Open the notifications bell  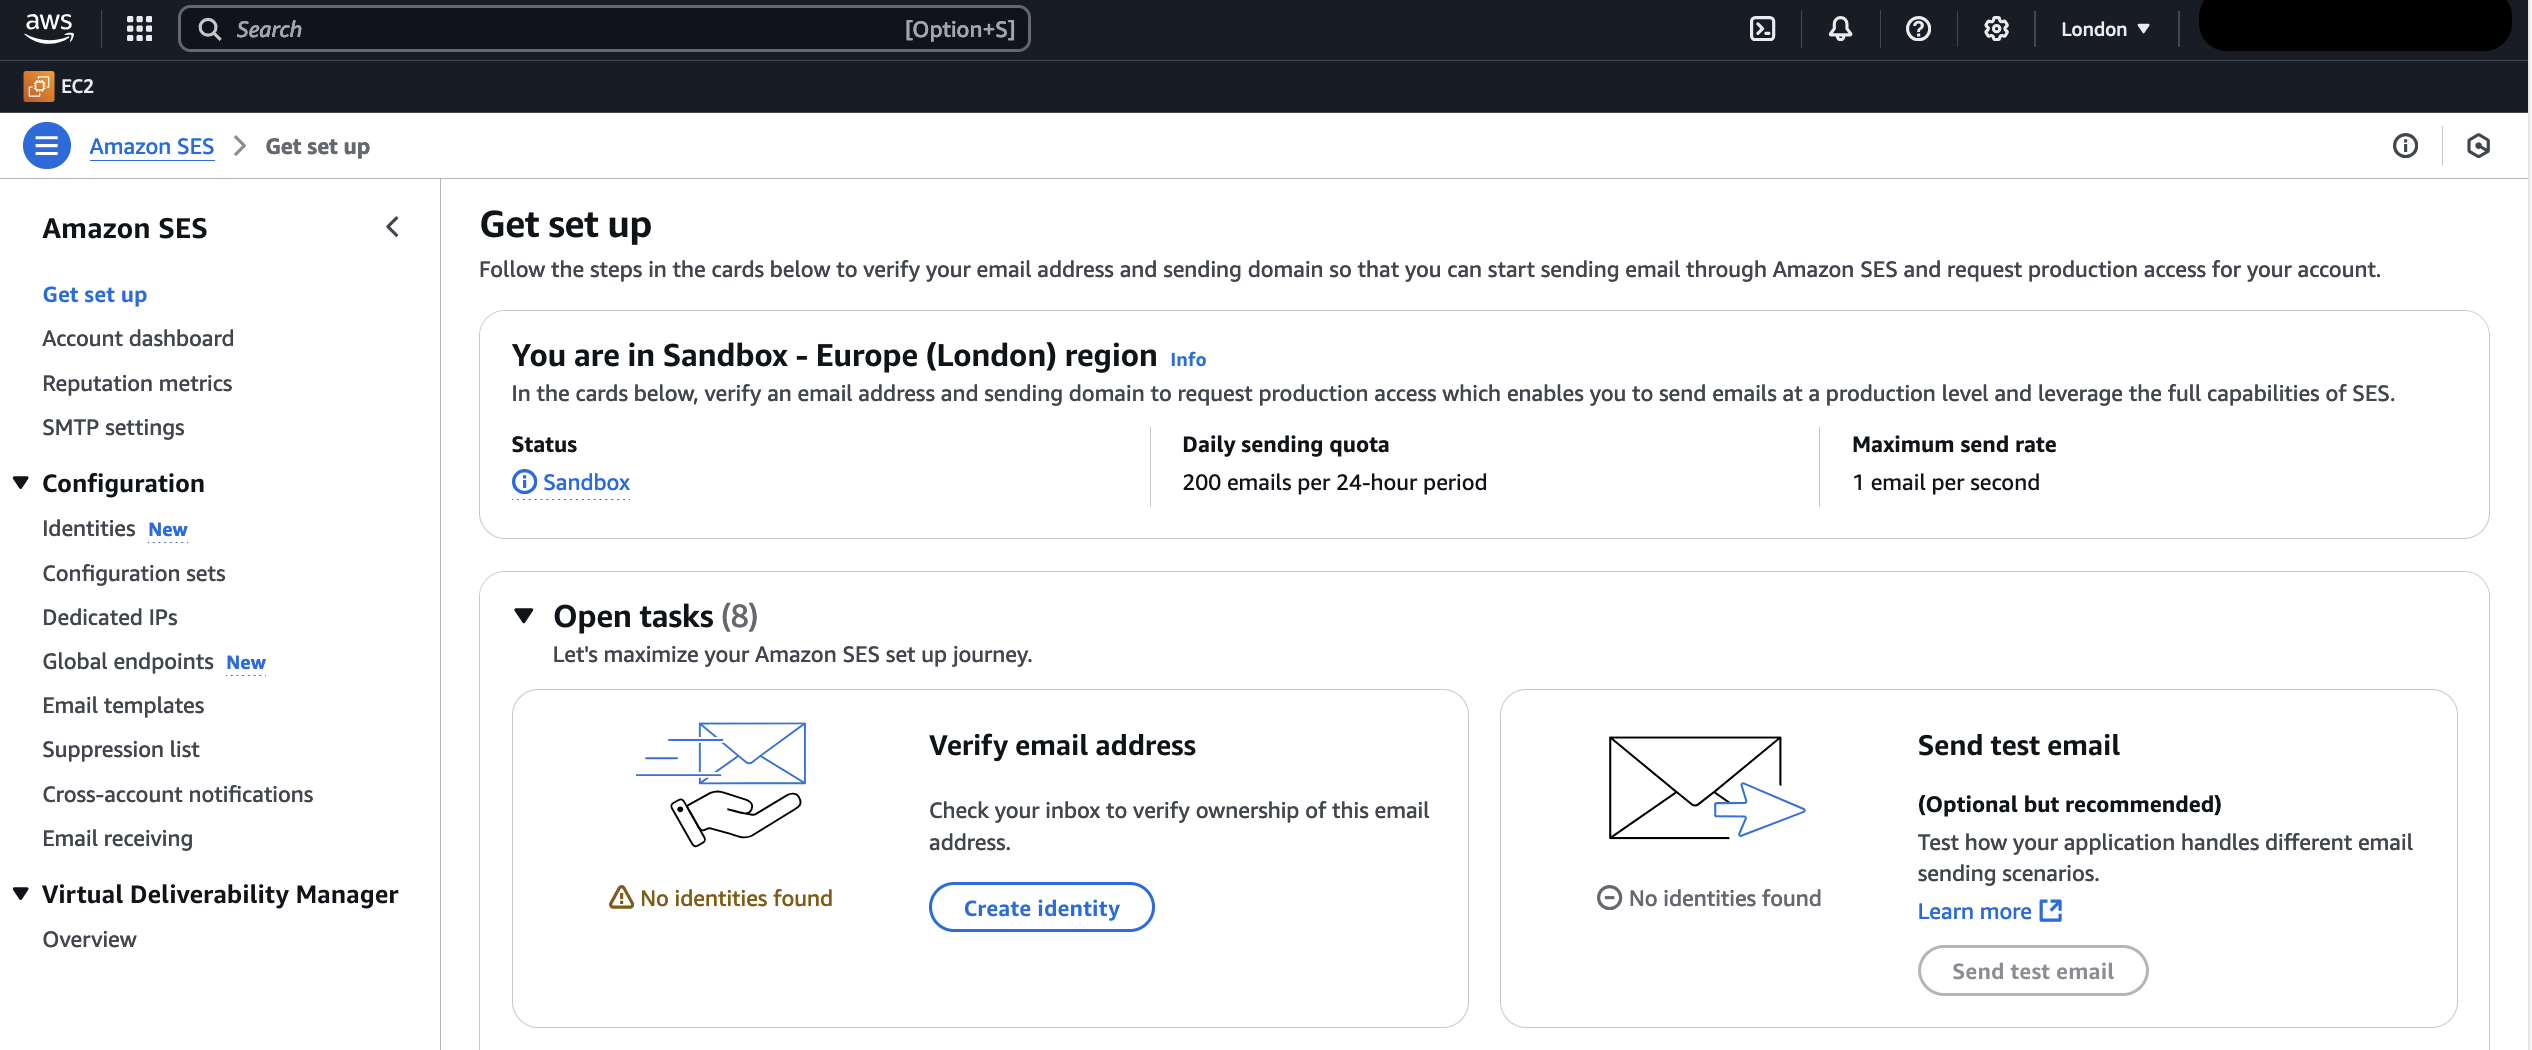tap(1840, 29)
